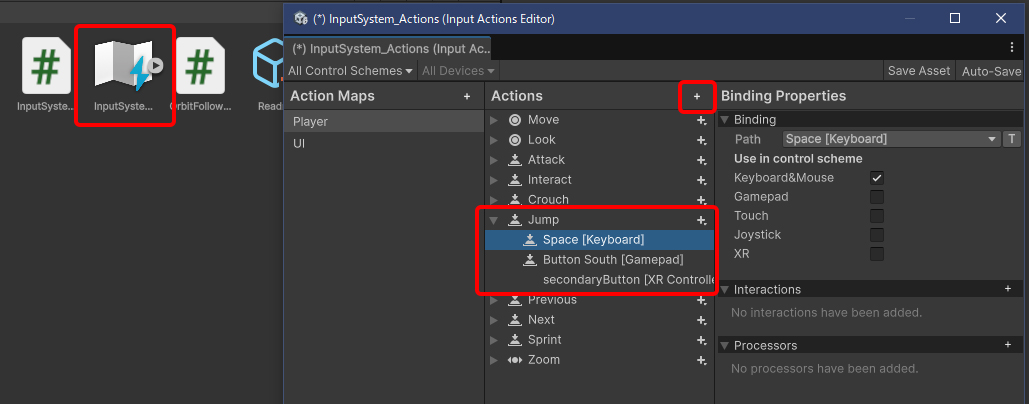Select the UI action map
1029x404 pixels.
[x=385, y=143]
